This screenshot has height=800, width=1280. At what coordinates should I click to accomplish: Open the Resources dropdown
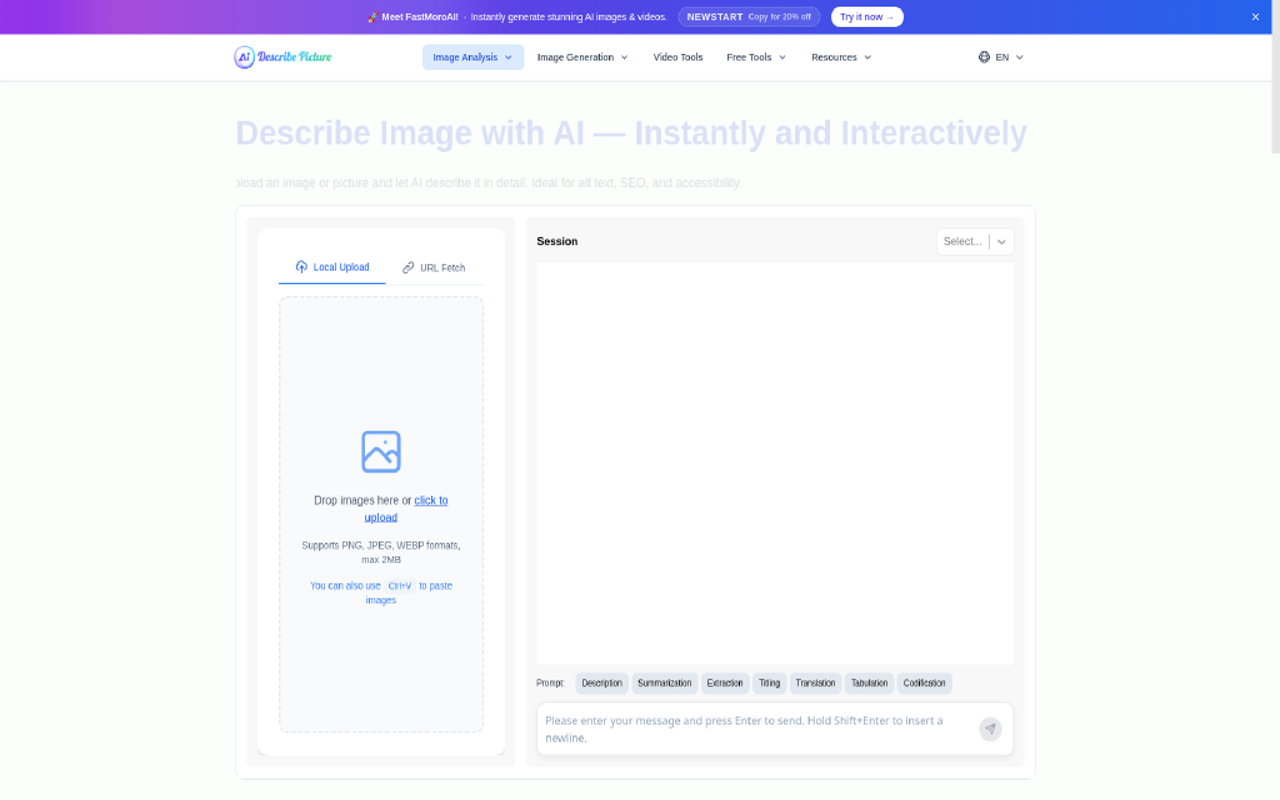[841, 57]
